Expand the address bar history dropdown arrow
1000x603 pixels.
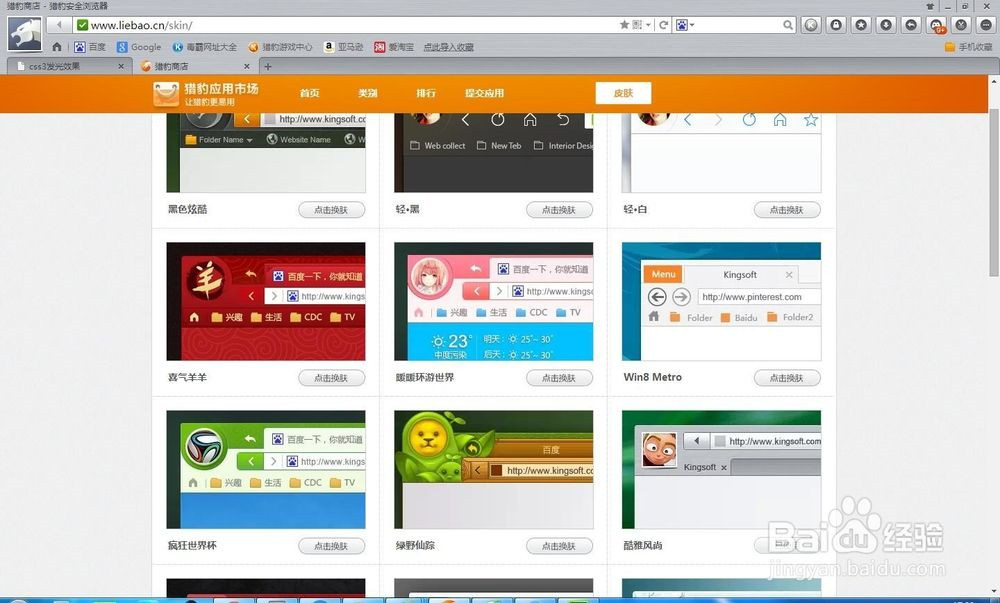(x=648, y=25)
